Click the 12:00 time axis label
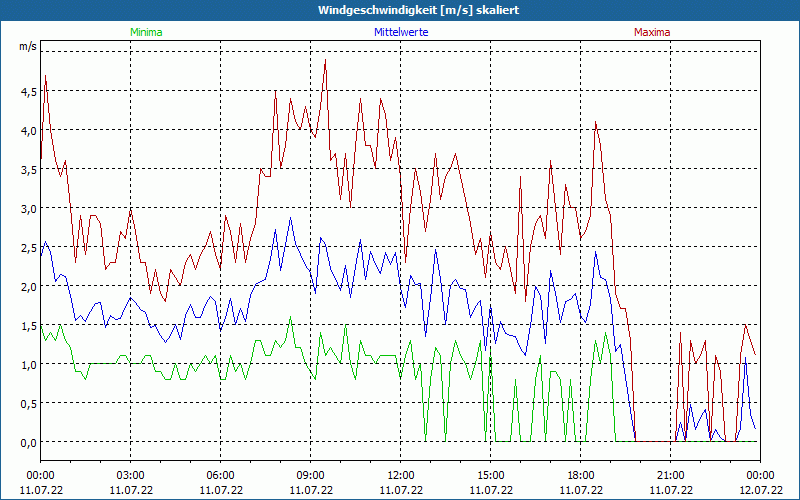800x500 pixels. [401, 476]
